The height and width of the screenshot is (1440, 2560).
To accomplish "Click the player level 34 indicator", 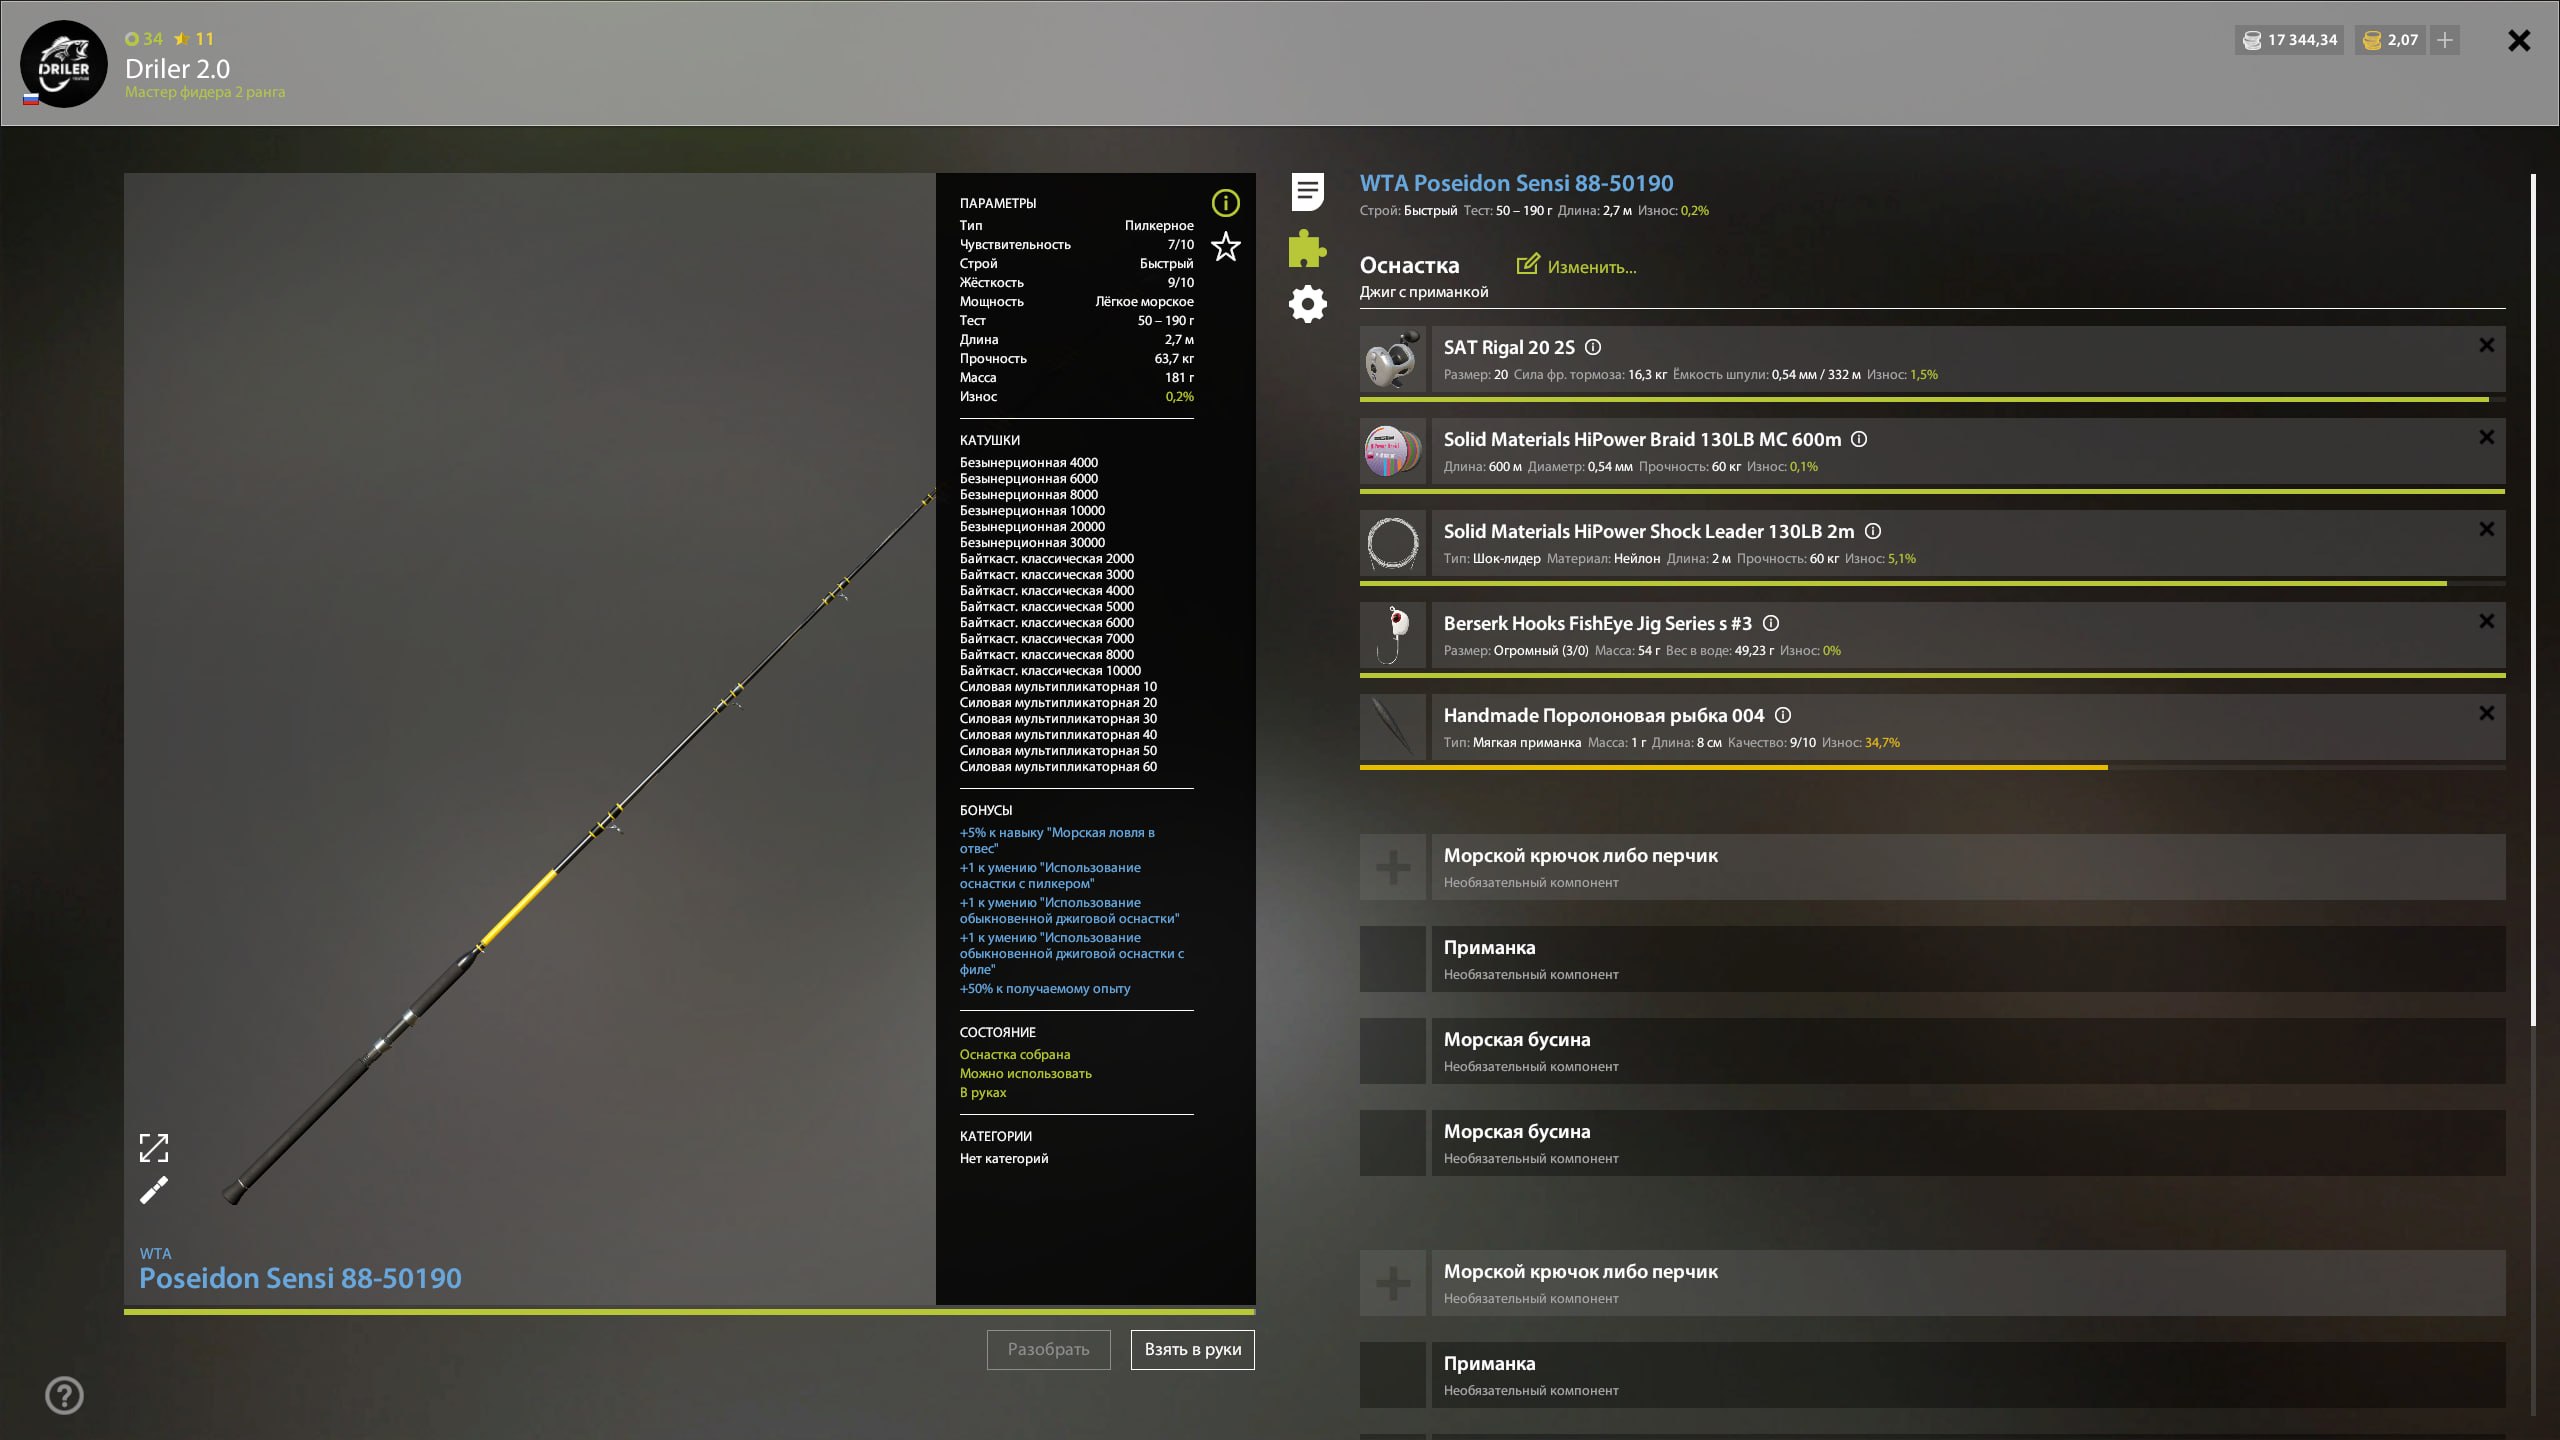I will coord(144,39).
